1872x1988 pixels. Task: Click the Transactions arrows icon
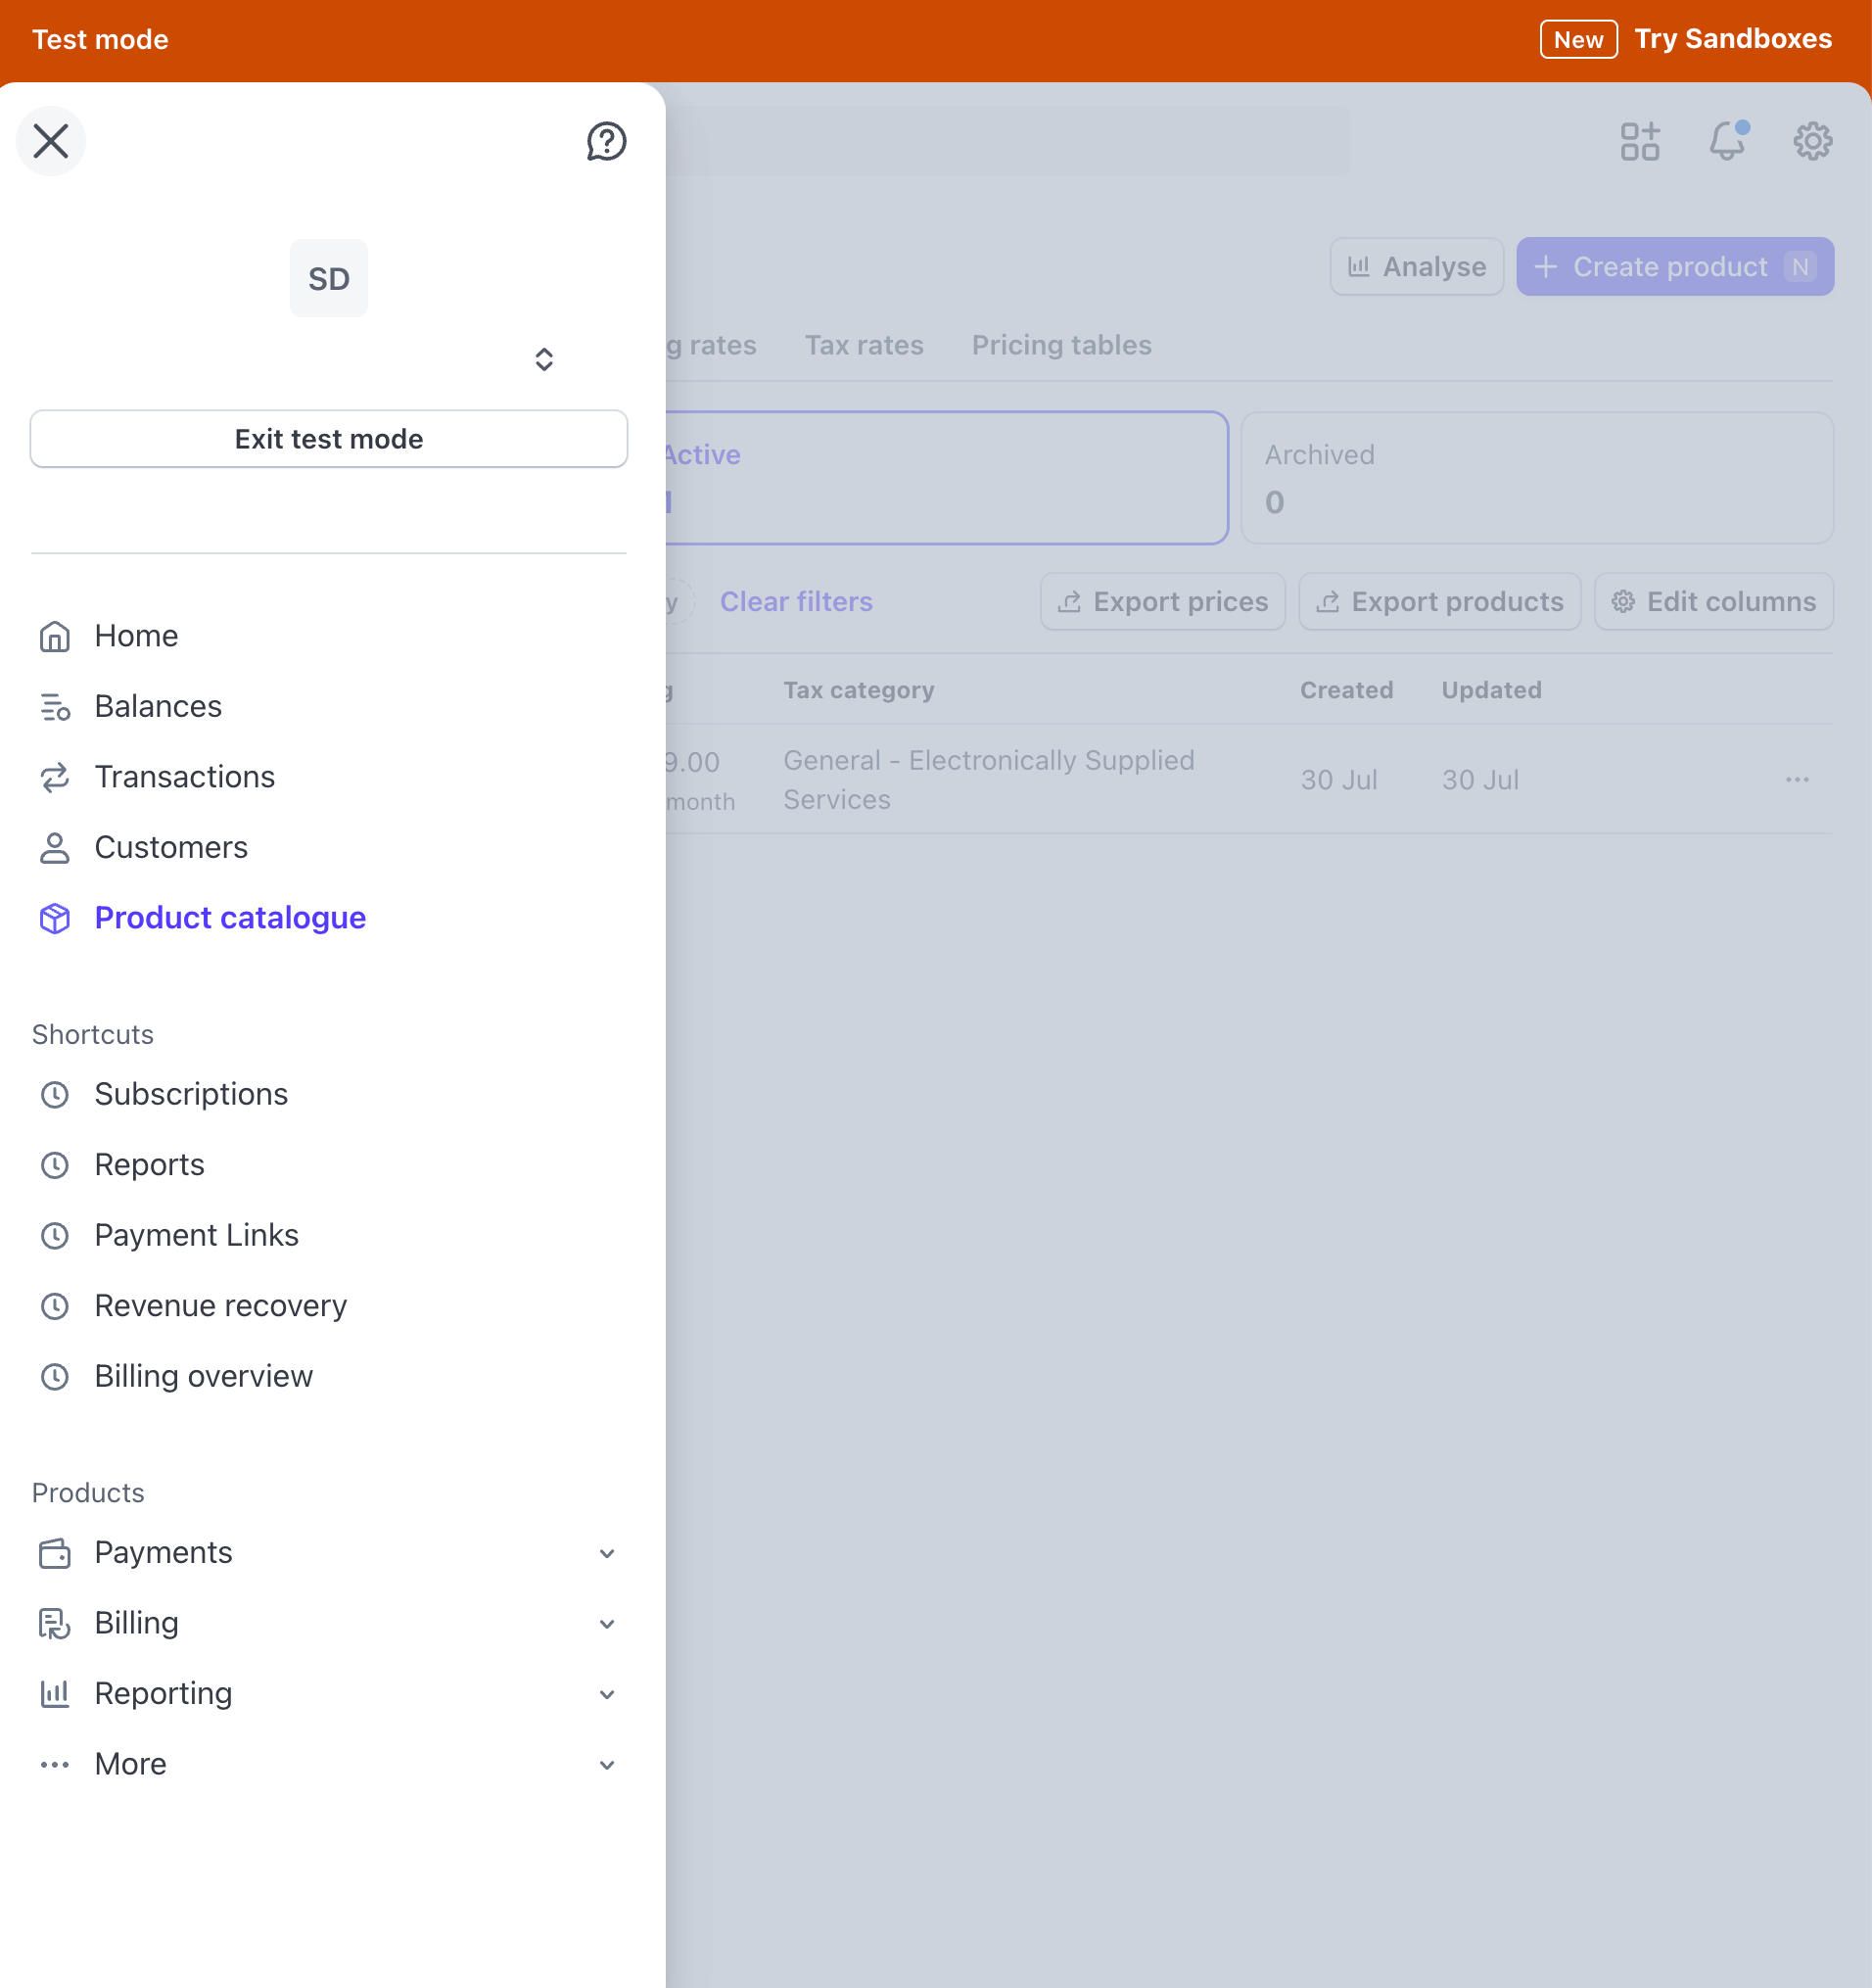tap(55, 777)
